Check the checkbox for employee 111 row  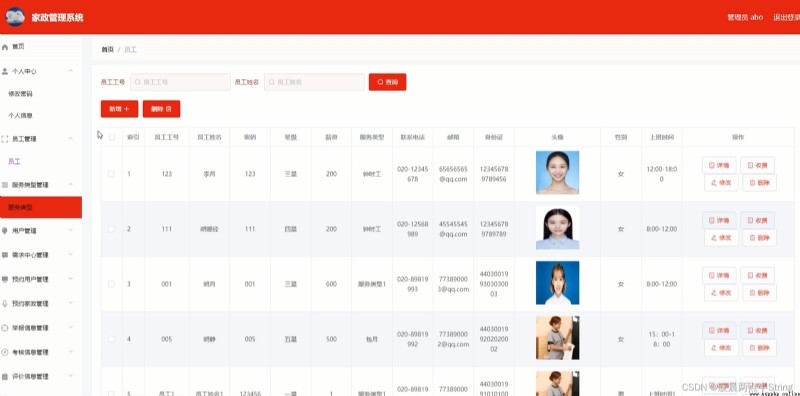111,229
